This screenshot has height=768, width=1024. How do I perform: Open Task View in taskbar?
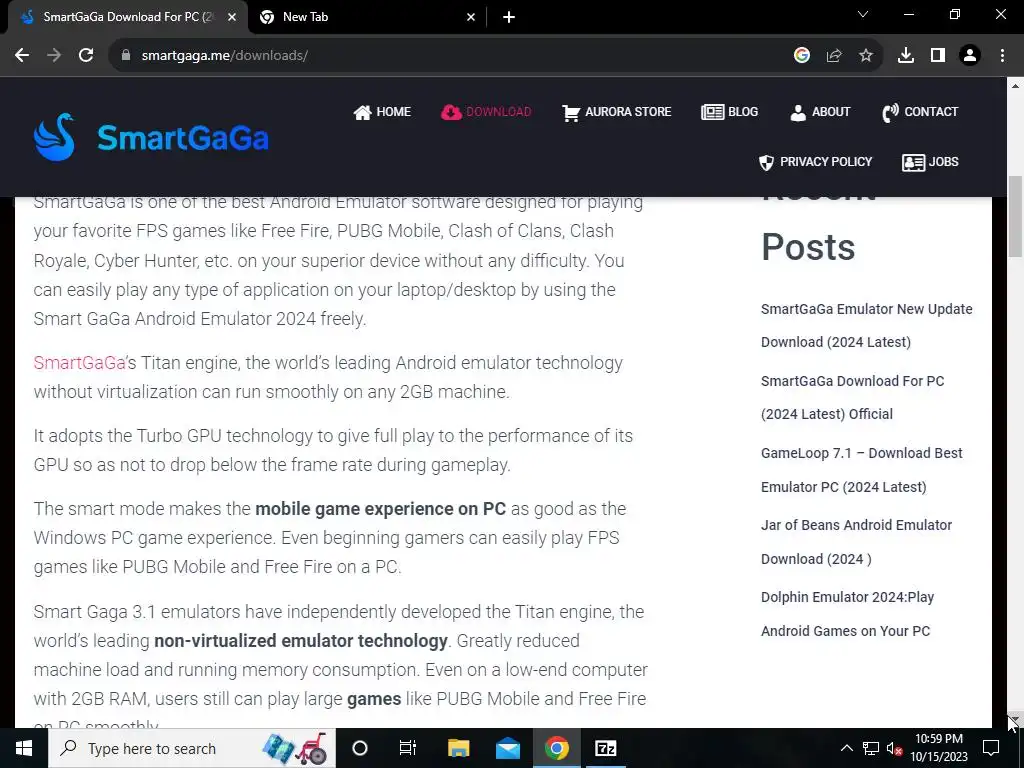point(408,748)
